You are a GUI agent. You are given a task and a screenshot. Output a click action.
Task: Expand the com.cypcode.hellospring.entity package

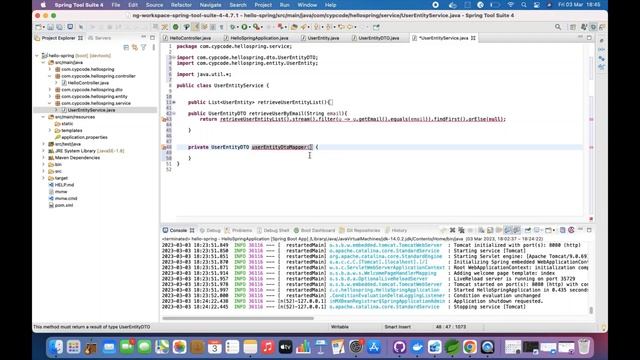coord(50,96)
